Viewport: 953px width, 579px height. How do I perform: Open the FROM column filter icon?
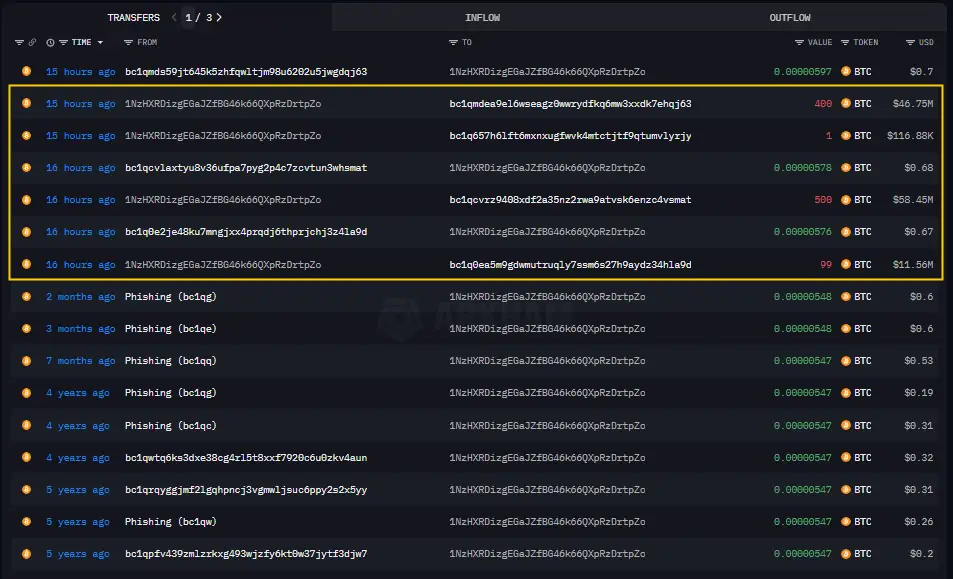[x=128, y=43]
